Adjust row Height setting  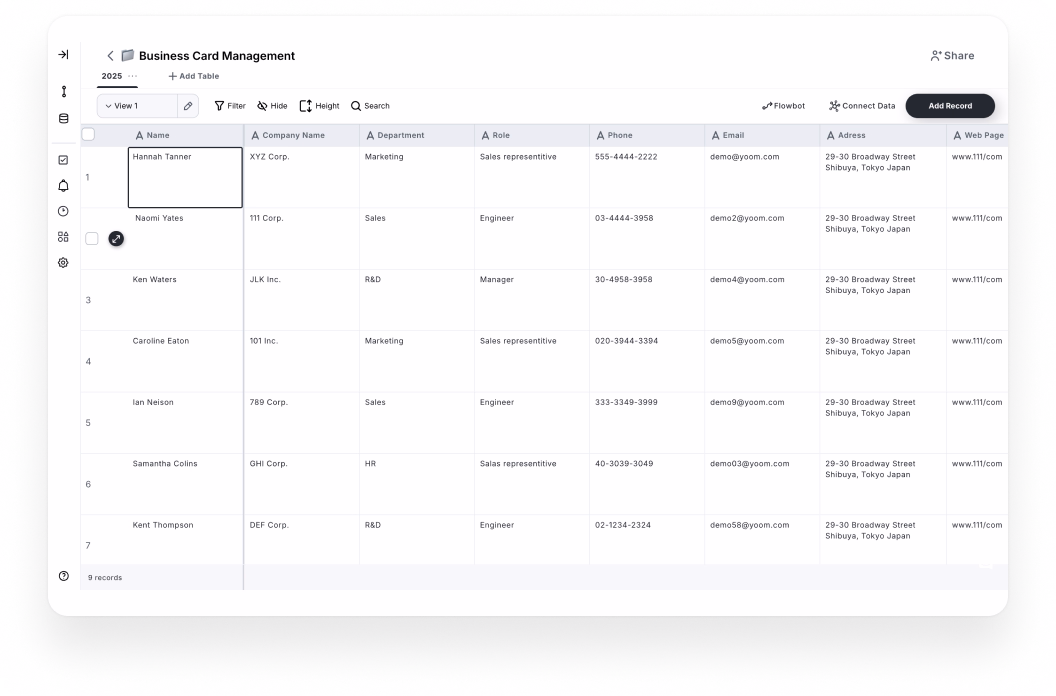coord(319,106)
